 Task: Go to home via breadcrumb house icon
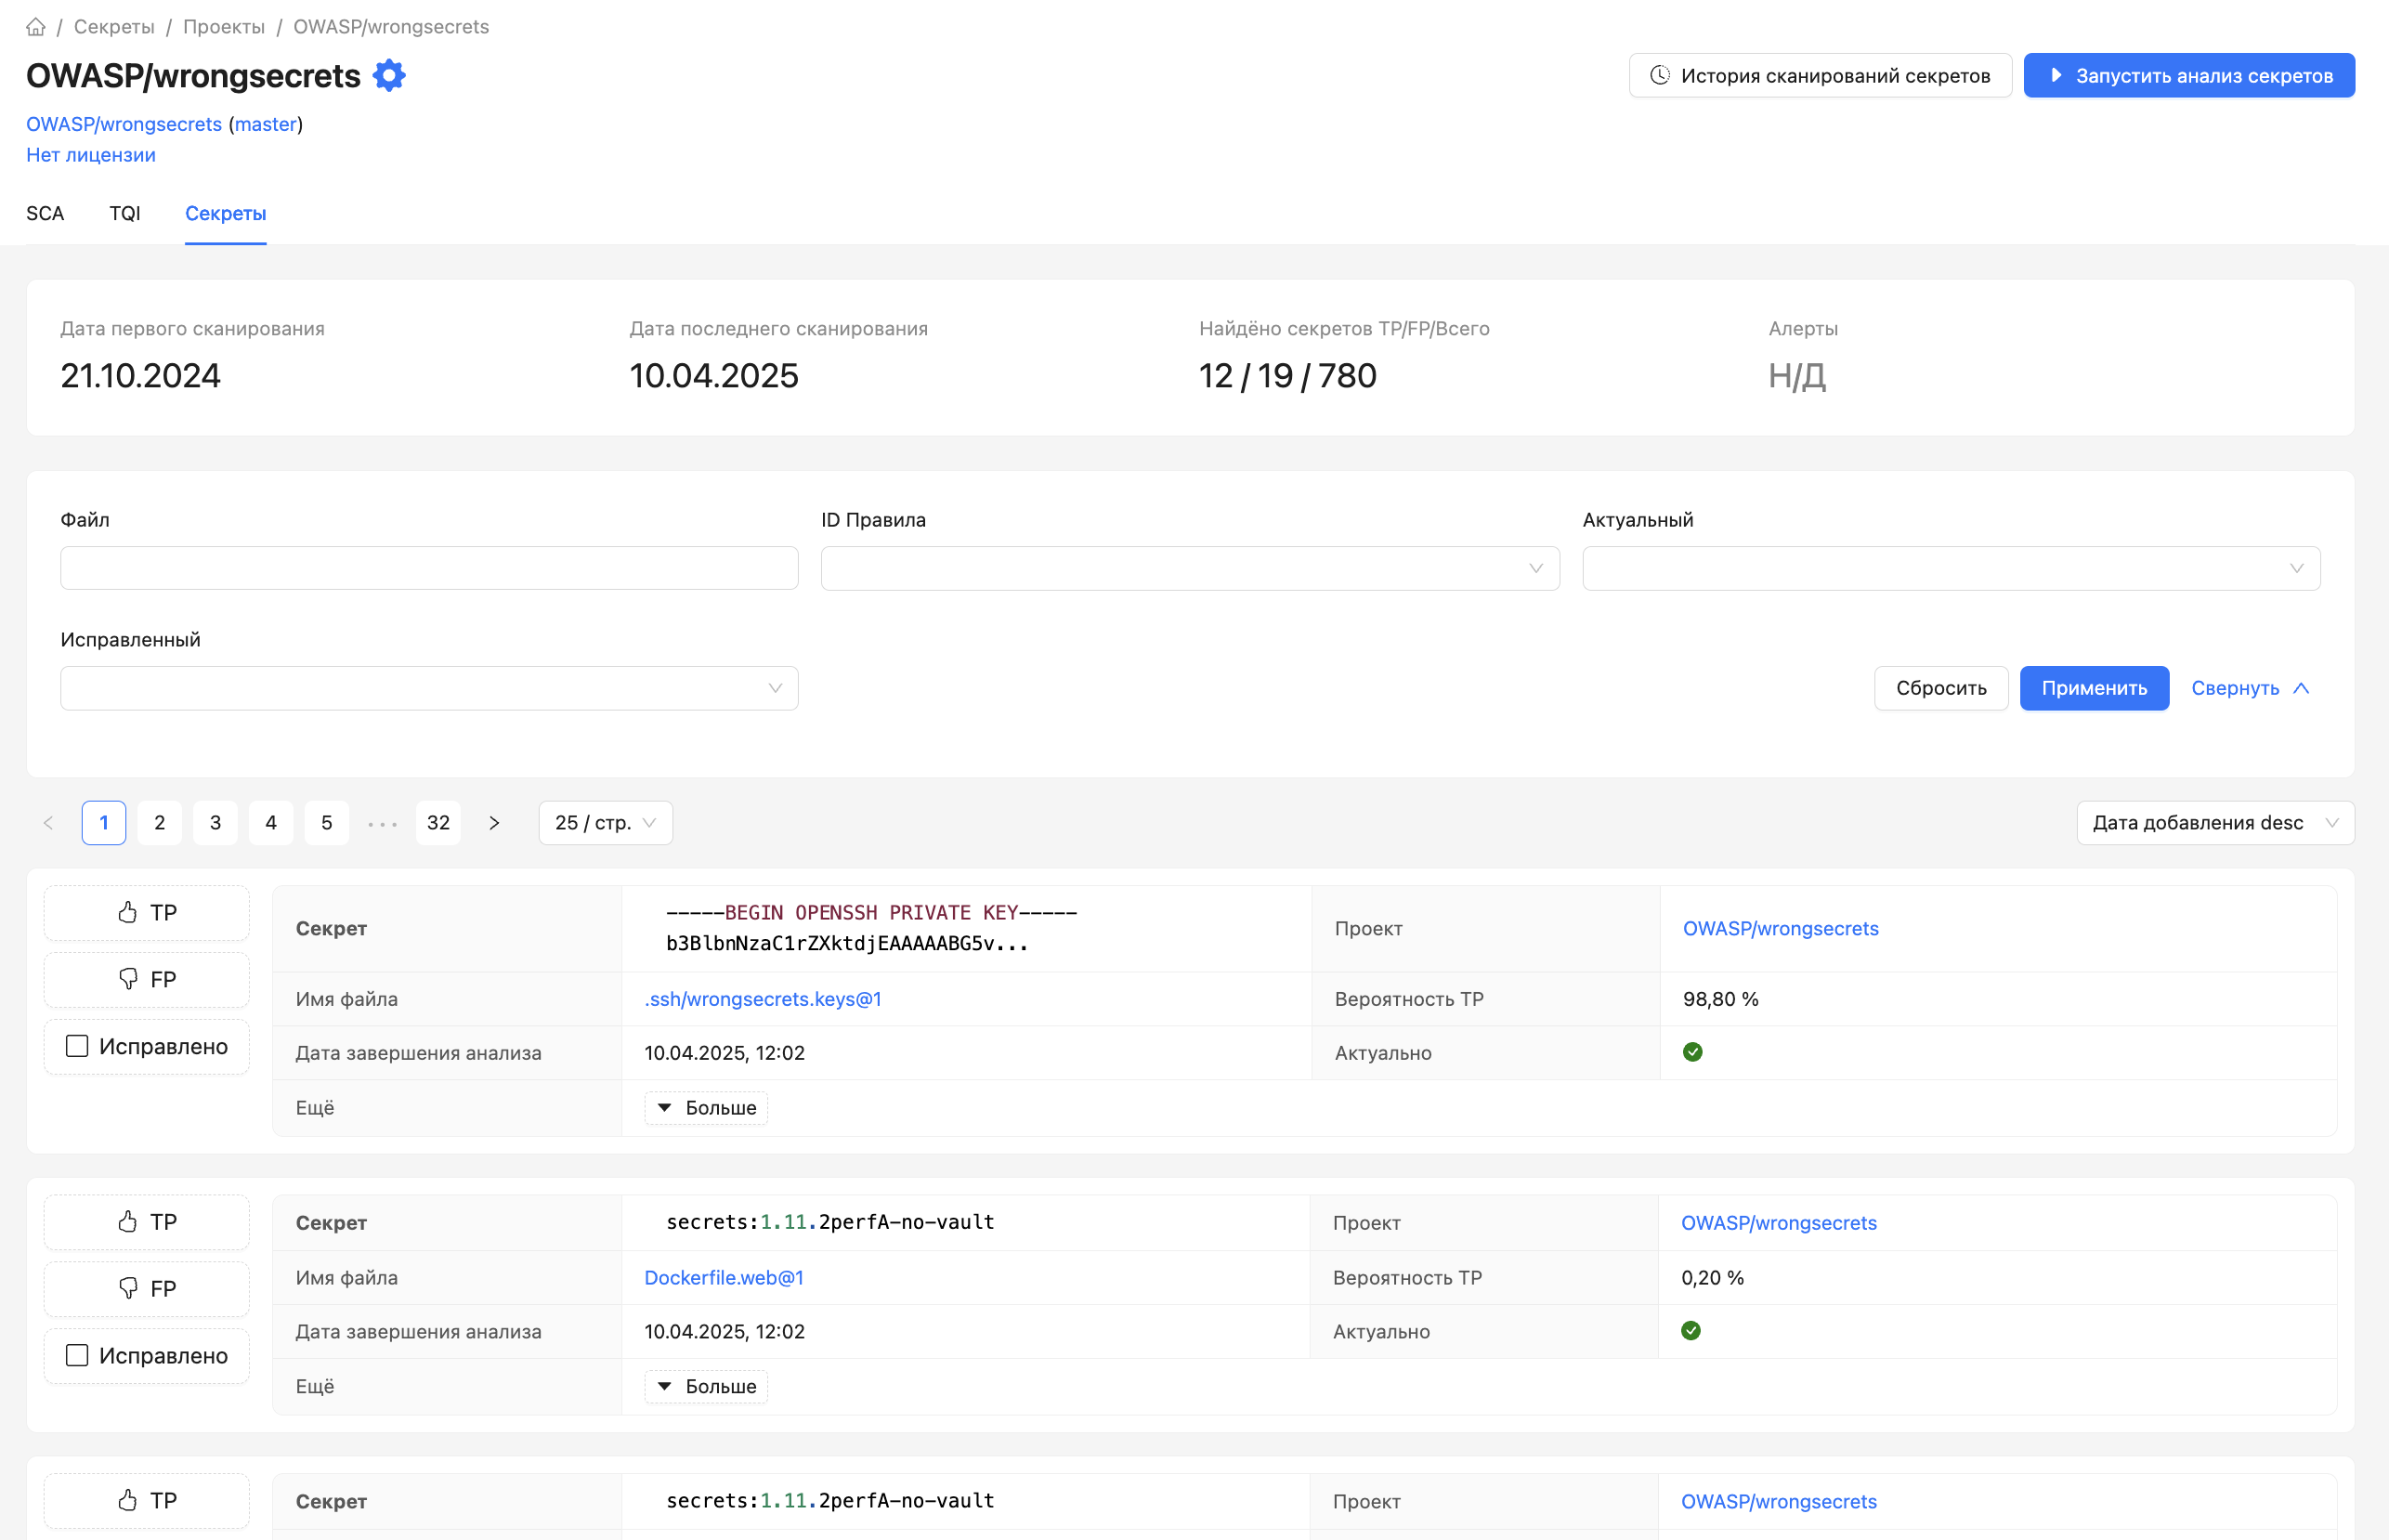(x=36, y=27)
